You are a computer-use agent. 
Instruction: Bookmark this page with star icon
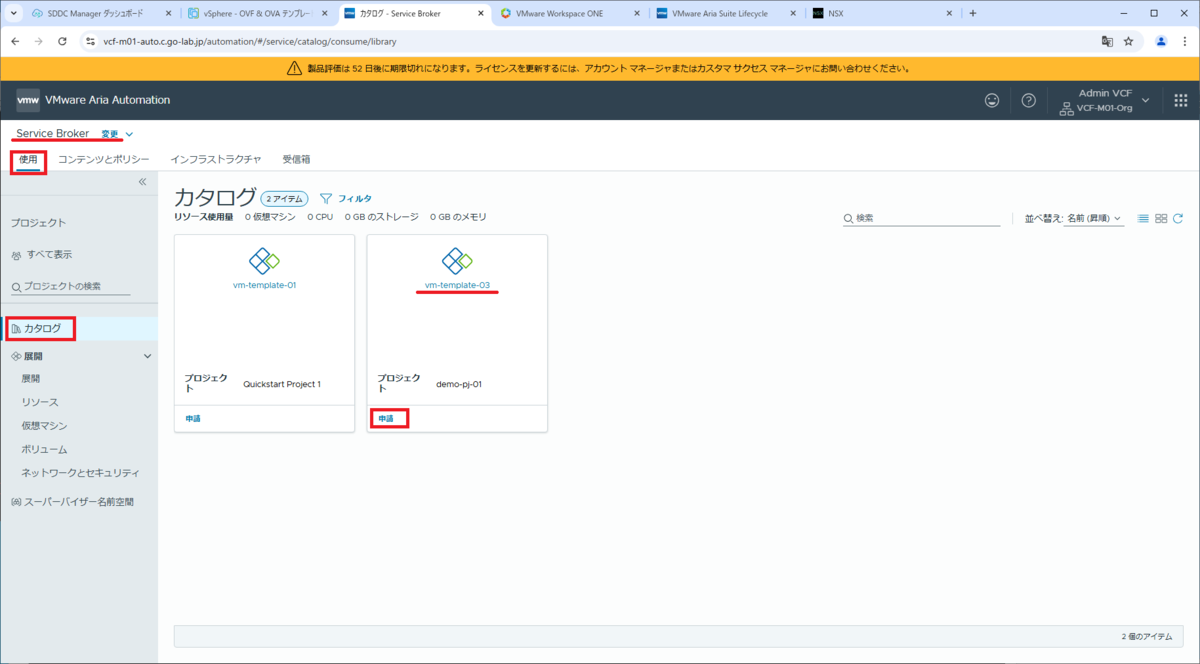click(1128, 42)
